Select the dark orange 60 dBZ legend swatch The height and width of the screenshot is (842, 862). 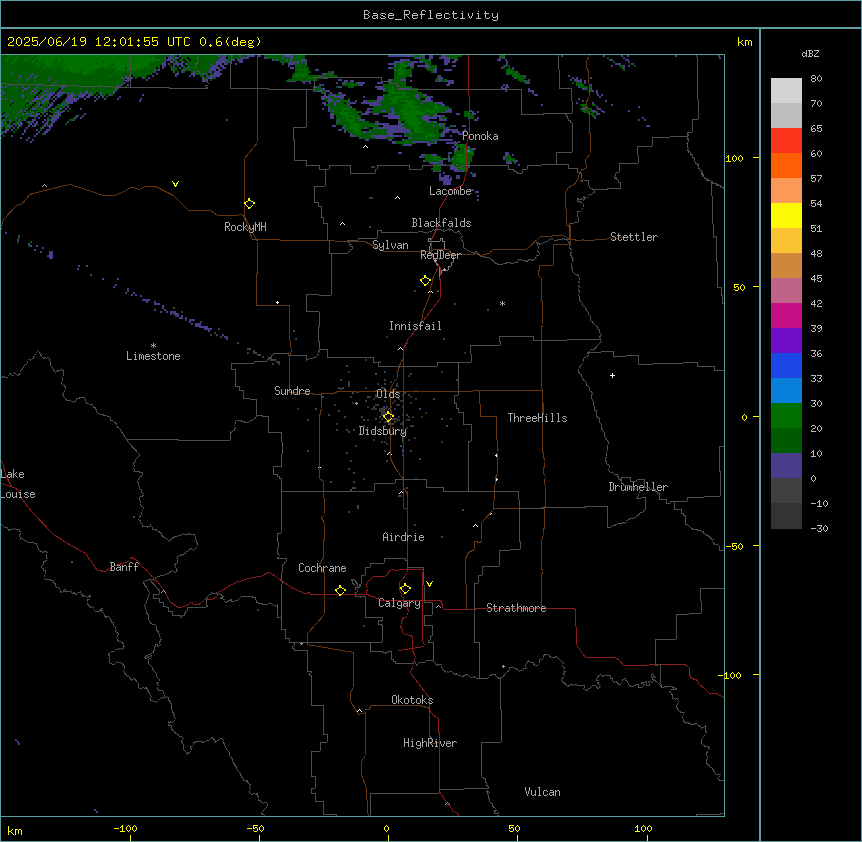point(786,165)
